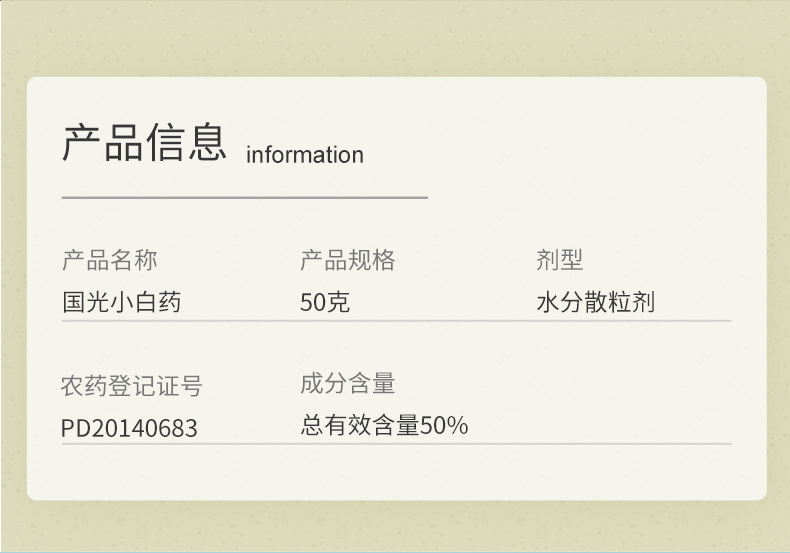Click the 50% figure in content value

pyautogui.click(x=444, y=426)
